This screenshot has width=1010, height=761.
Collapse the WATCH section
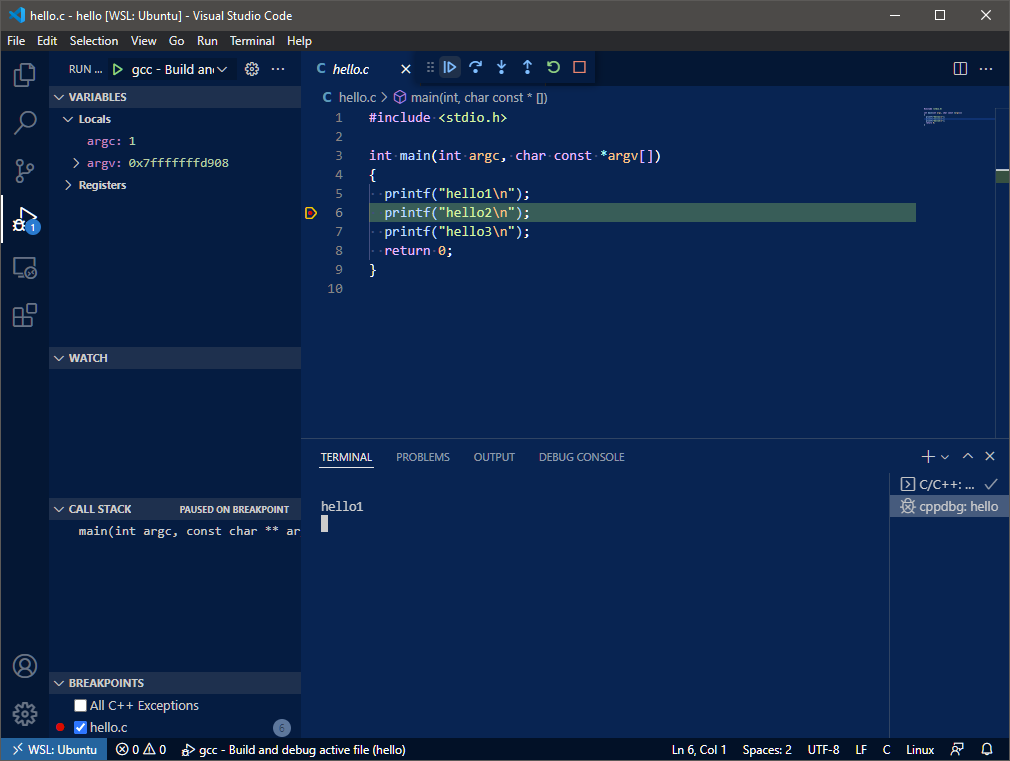point(175,358)
